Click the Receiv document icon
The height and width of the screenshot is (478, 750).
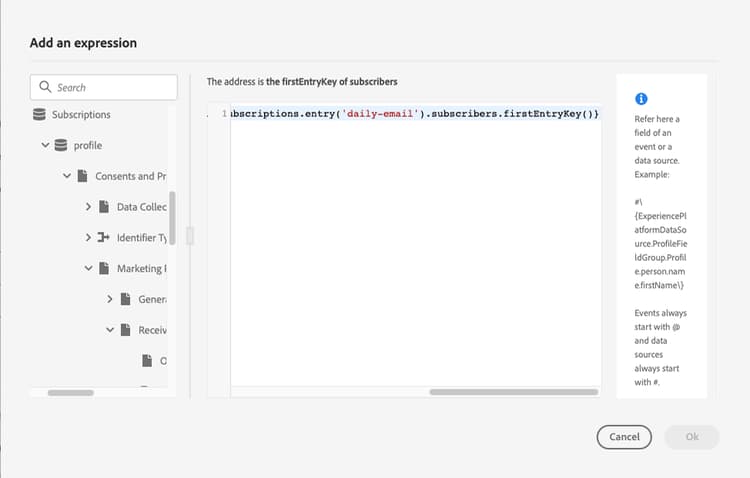[125, 330]
